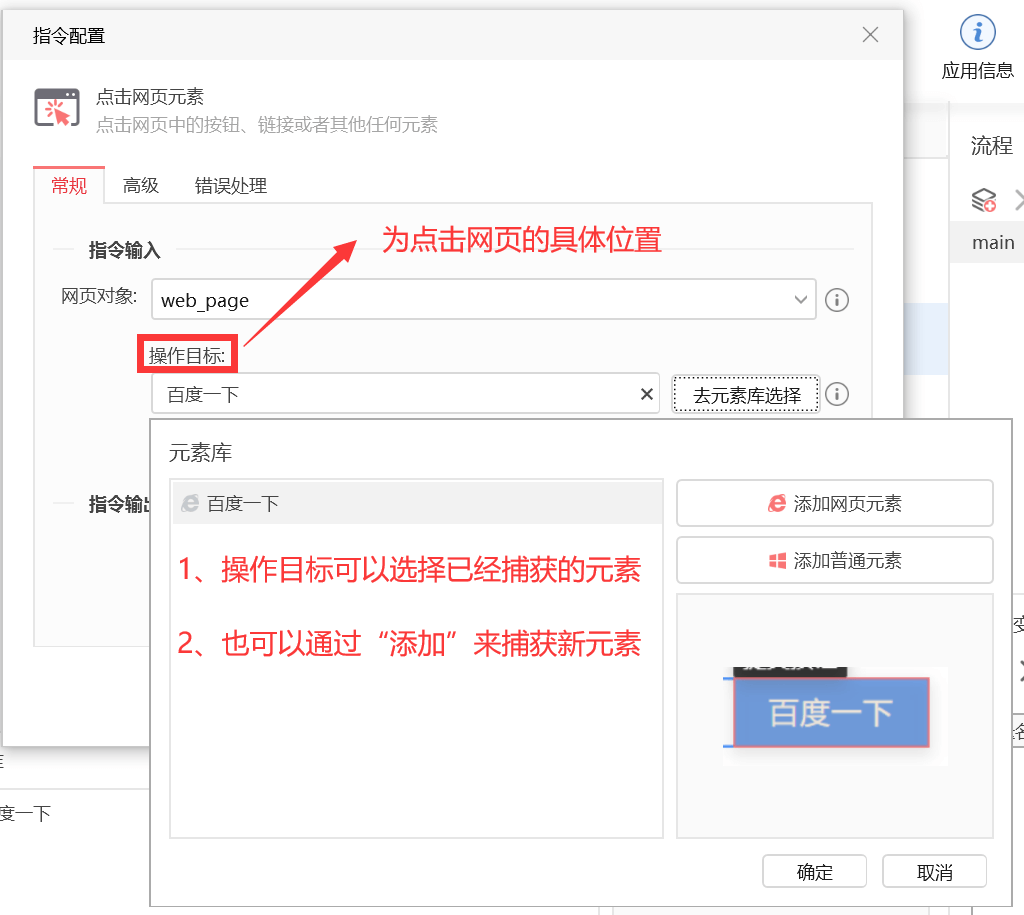Click 添加网页元素 button
1024x915 pixels.
pyautogui.click(x=835, y=504)
